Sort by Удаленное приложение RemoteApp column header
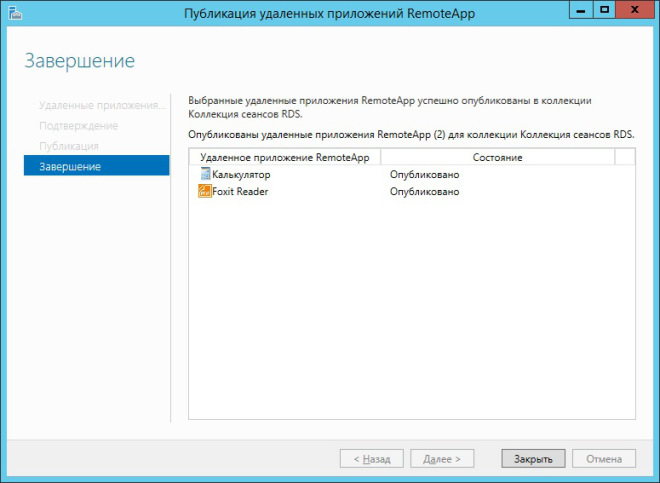The width and height of the screenshot is (660, 483). pos(285,157)
